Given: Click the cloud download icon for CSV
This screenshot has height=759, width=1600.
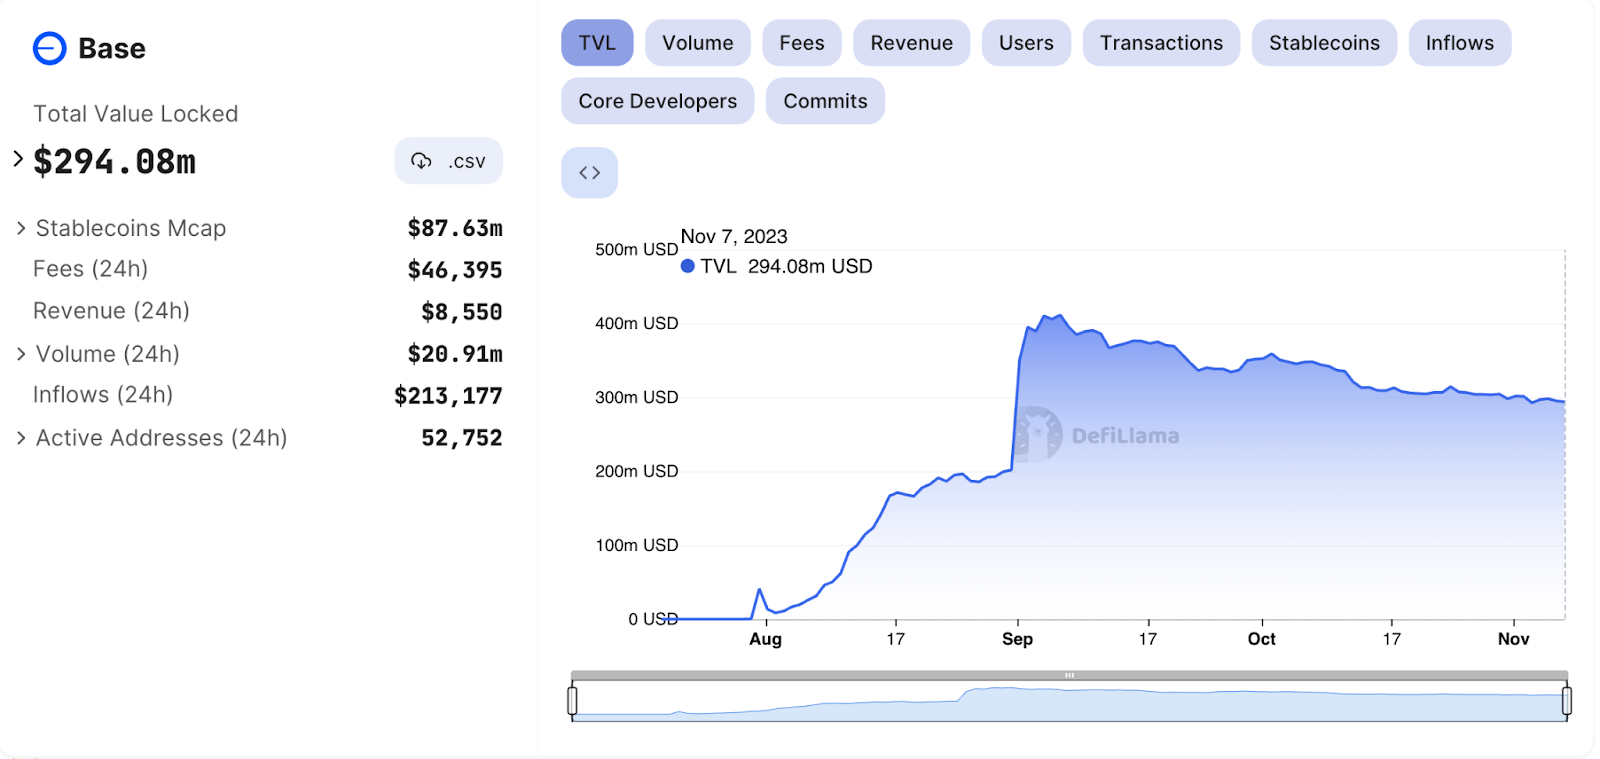Looking at the screenshot, I should [422, 161].
